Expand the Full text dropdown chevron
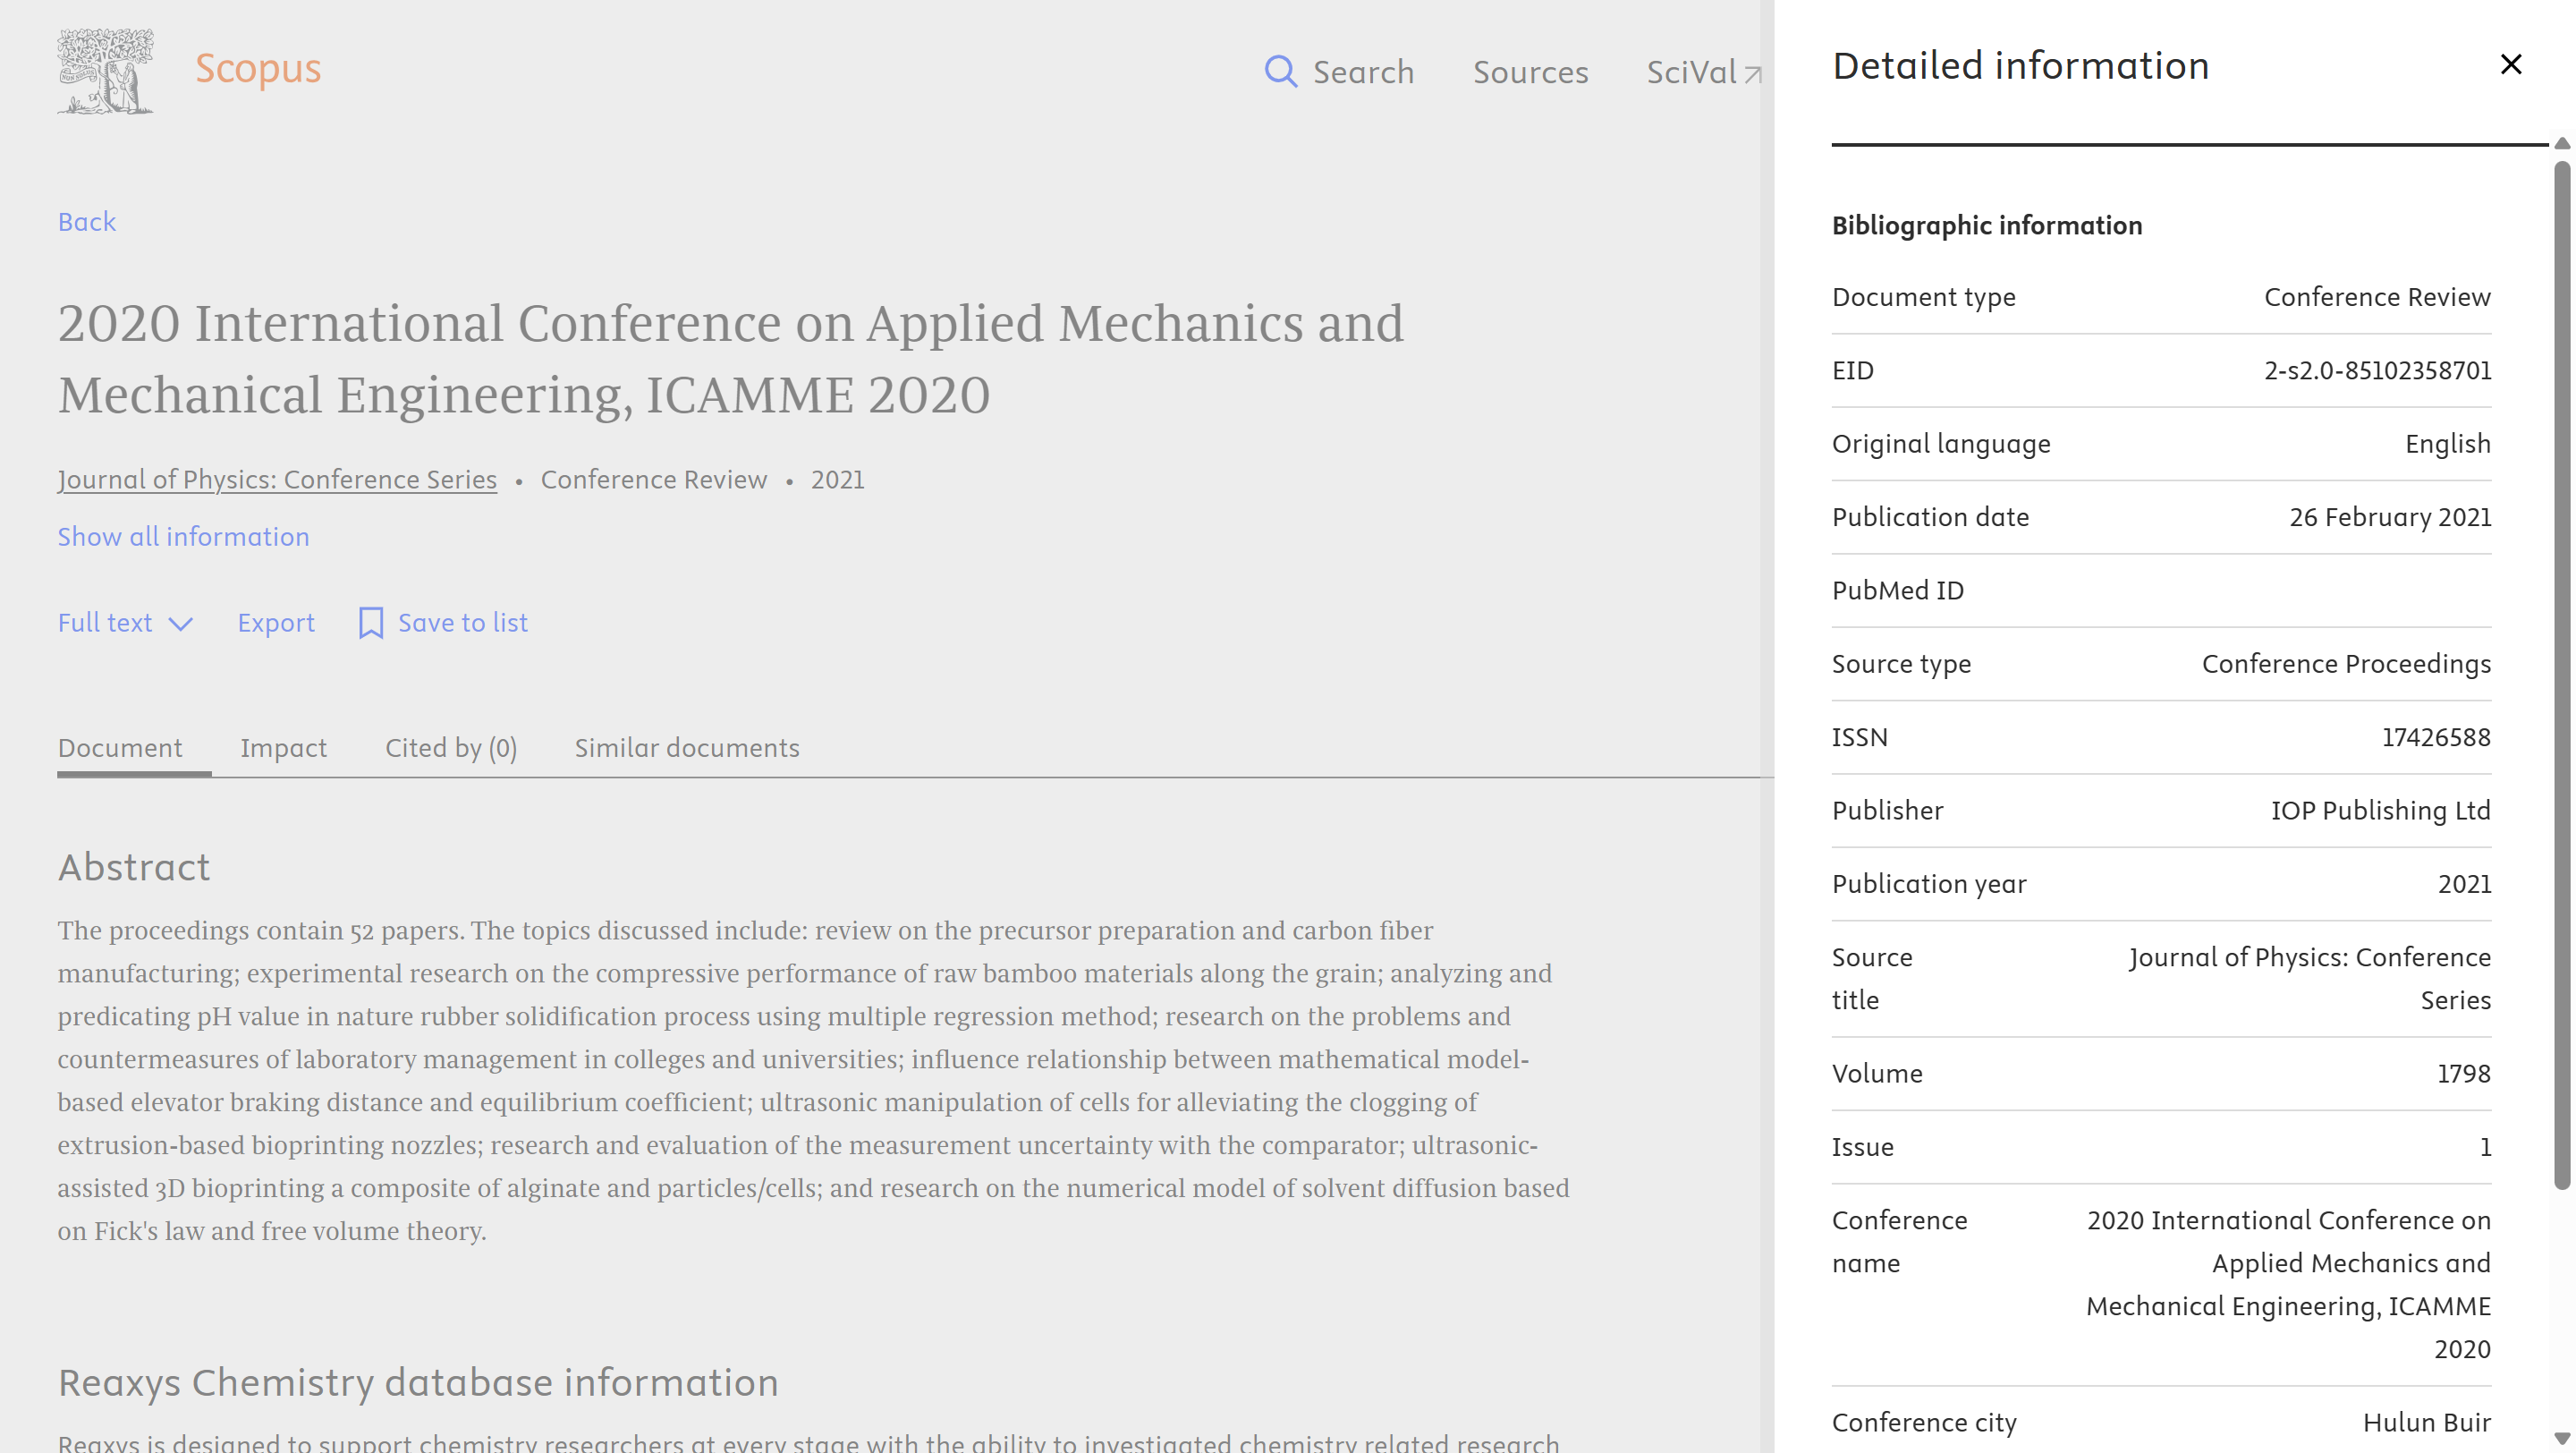The image size is (2576, 1453). tap(181, 624)
